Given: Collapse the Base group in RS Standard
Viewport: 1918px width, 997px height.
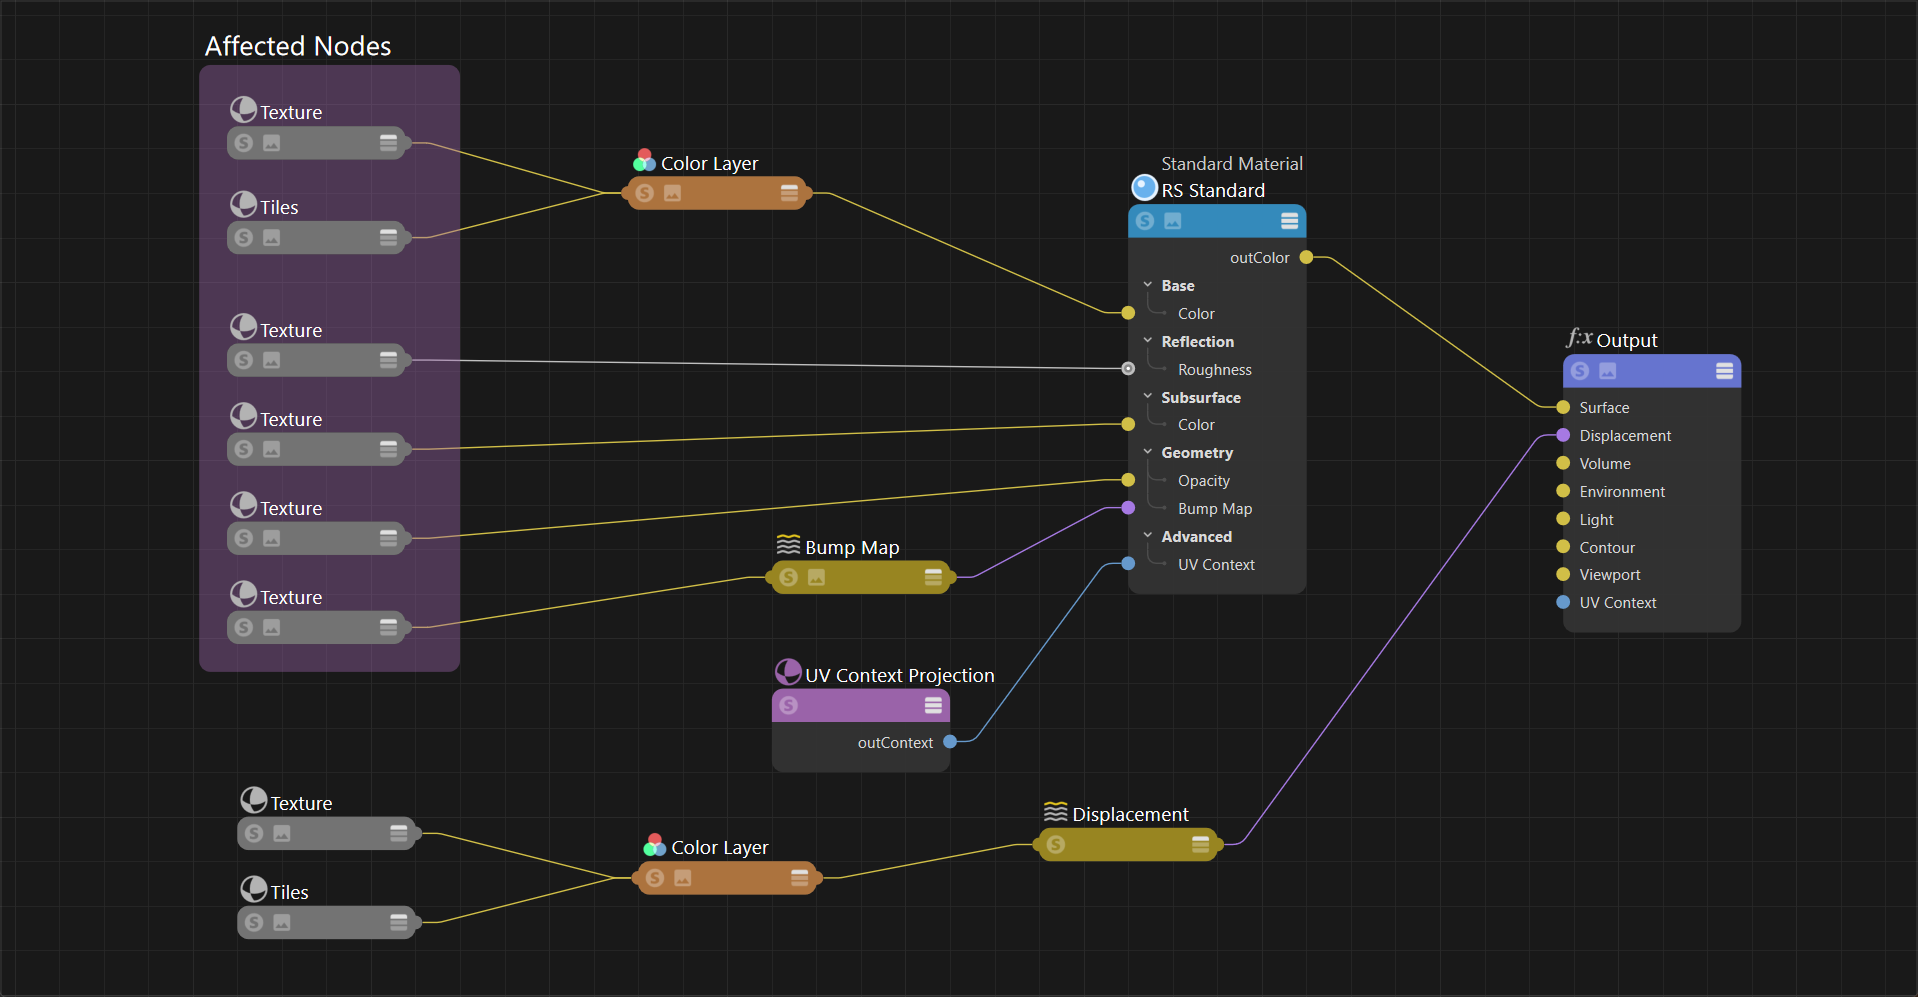Looking at the screenshot, I should (x=1148, y=285).
